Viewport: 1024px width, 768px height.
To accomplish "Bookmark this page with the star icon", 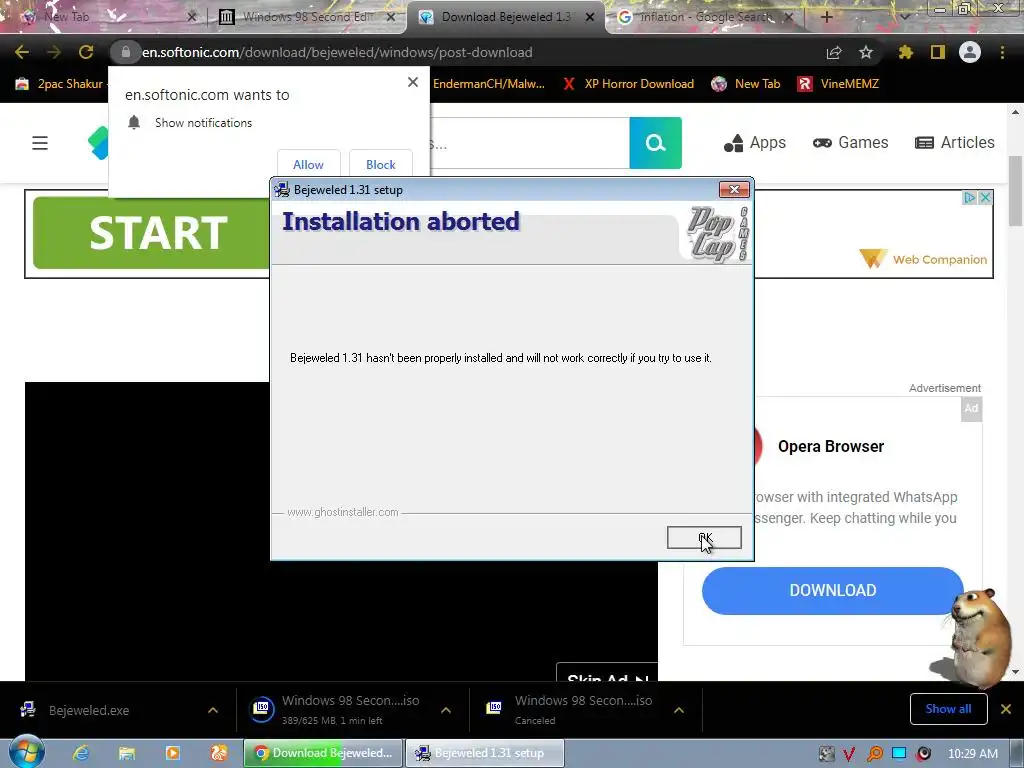I will click(x=866, y=52).
